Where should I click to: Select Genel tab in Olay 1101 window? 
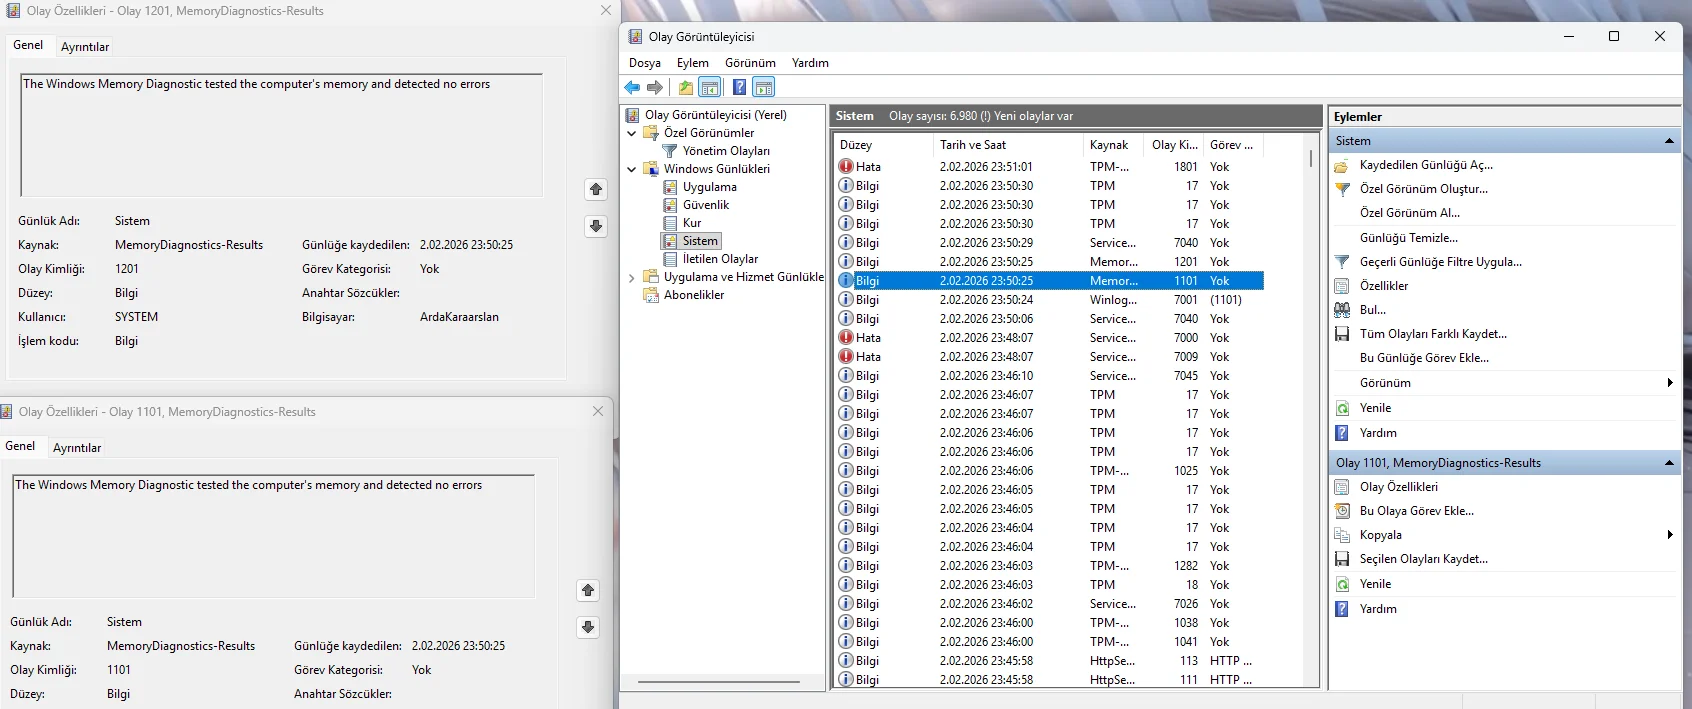(20, 446)
